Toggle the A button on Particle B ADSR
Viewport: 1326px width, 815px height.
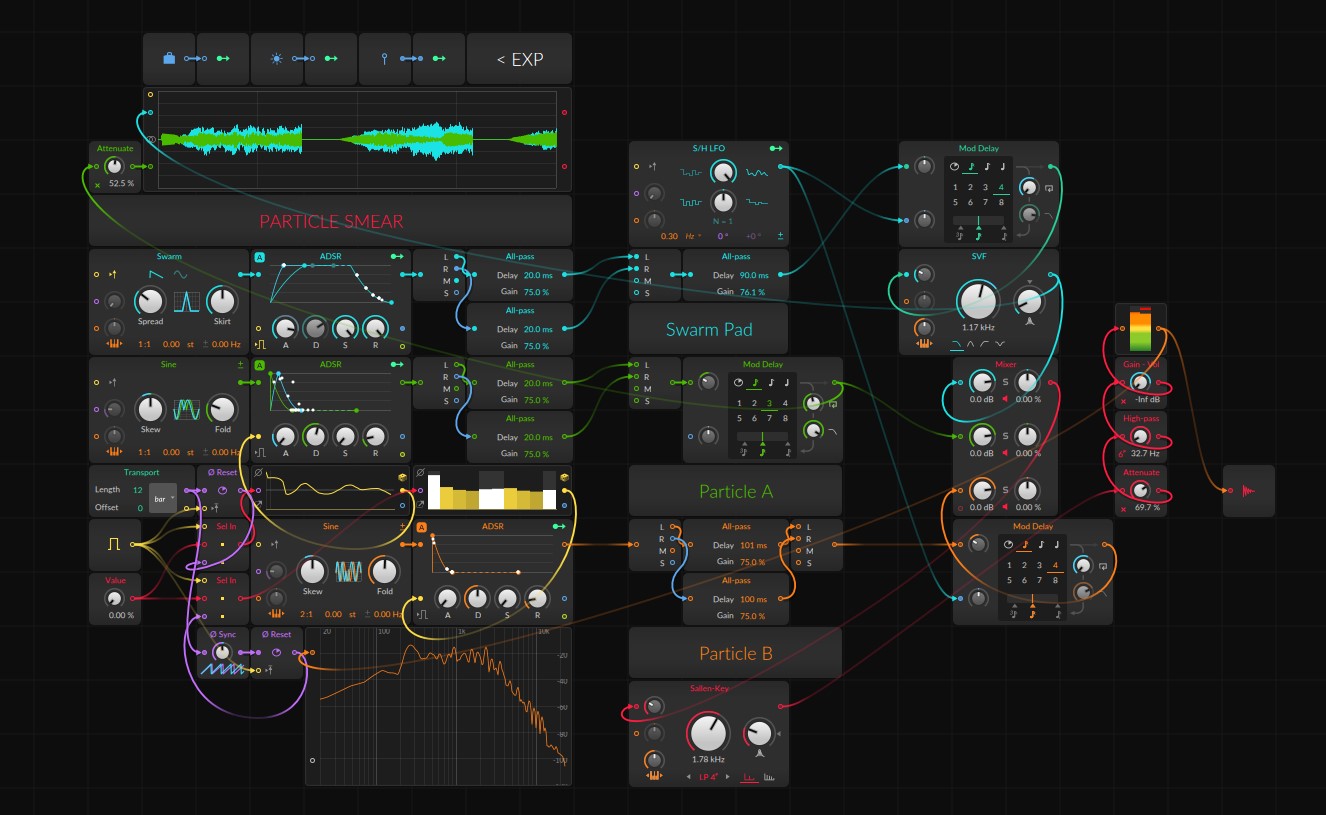(422, 527)
